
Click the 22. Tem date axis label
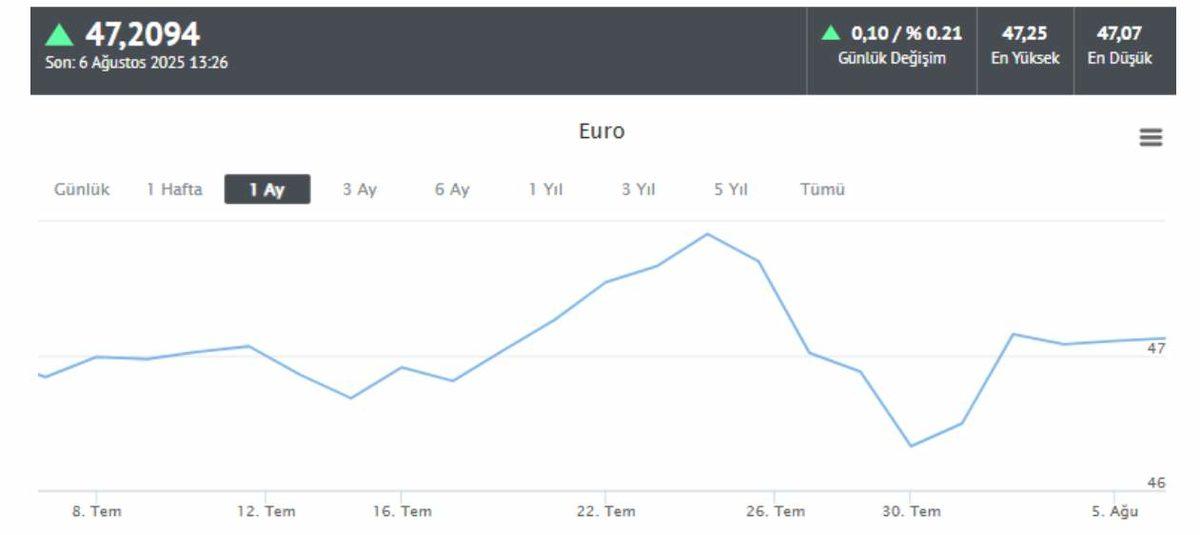tap(606, 511)
